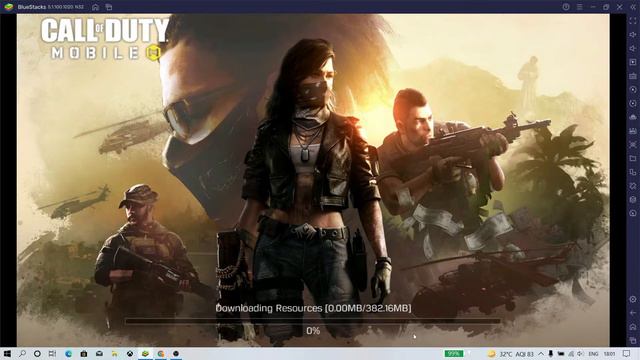Viewport: 640px width, 360px height.
Task: Click the sidebar icon just above the settings gear
Action: coord(633,213)
